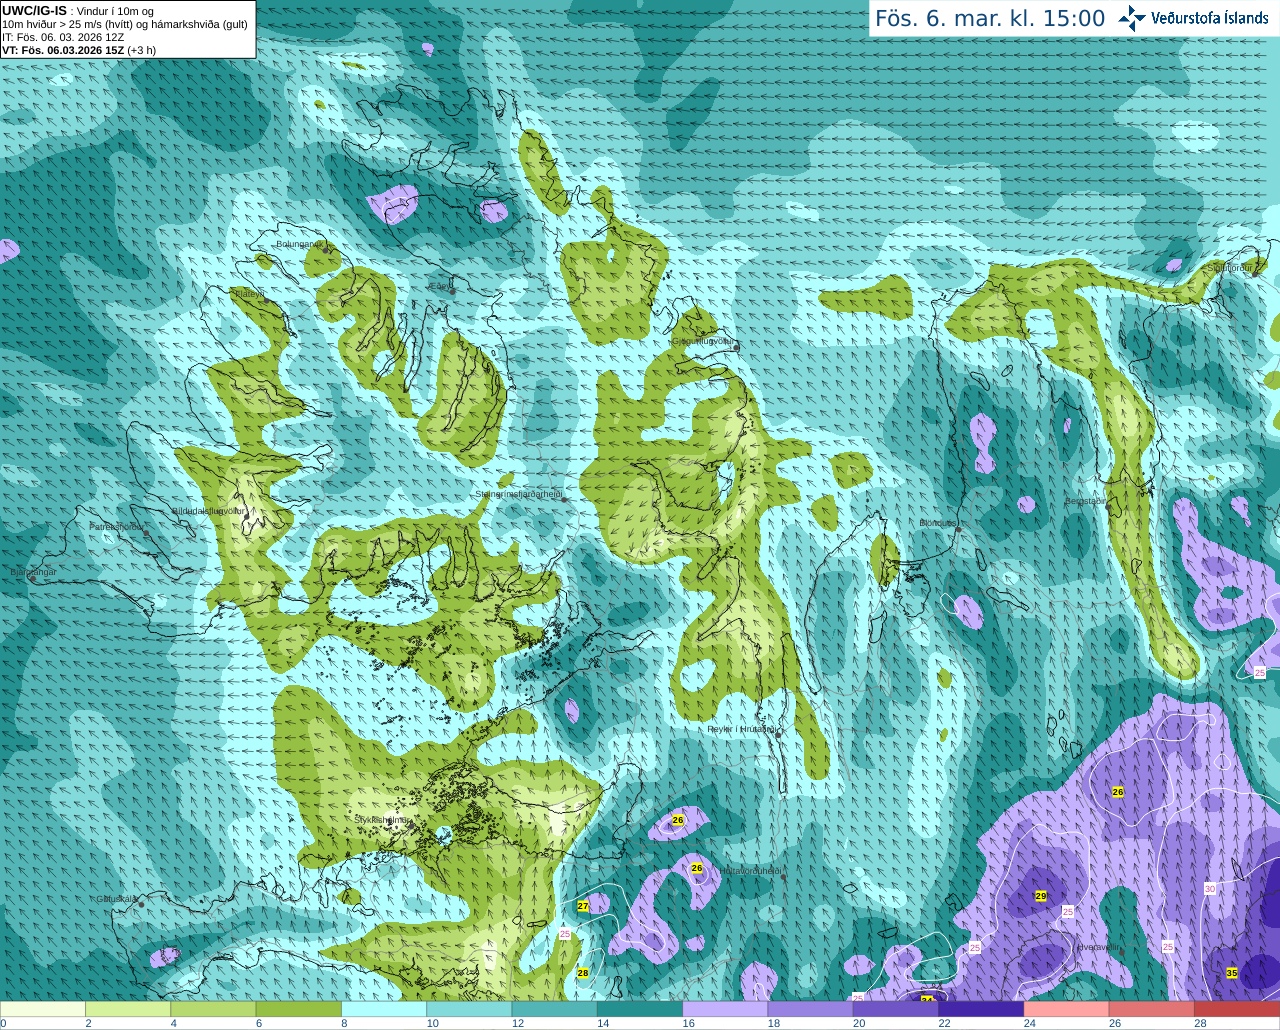Click contour label 25 beside gust marker 29
The height and width of the screenshot is (1030, 1280).
pos(1067,912)
